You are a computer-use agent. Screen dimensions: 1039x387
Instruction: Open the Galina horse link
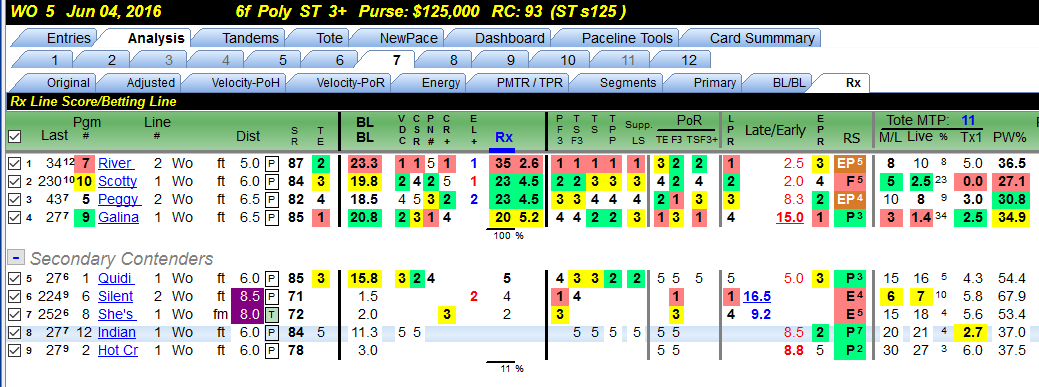[x=118, y=217]
